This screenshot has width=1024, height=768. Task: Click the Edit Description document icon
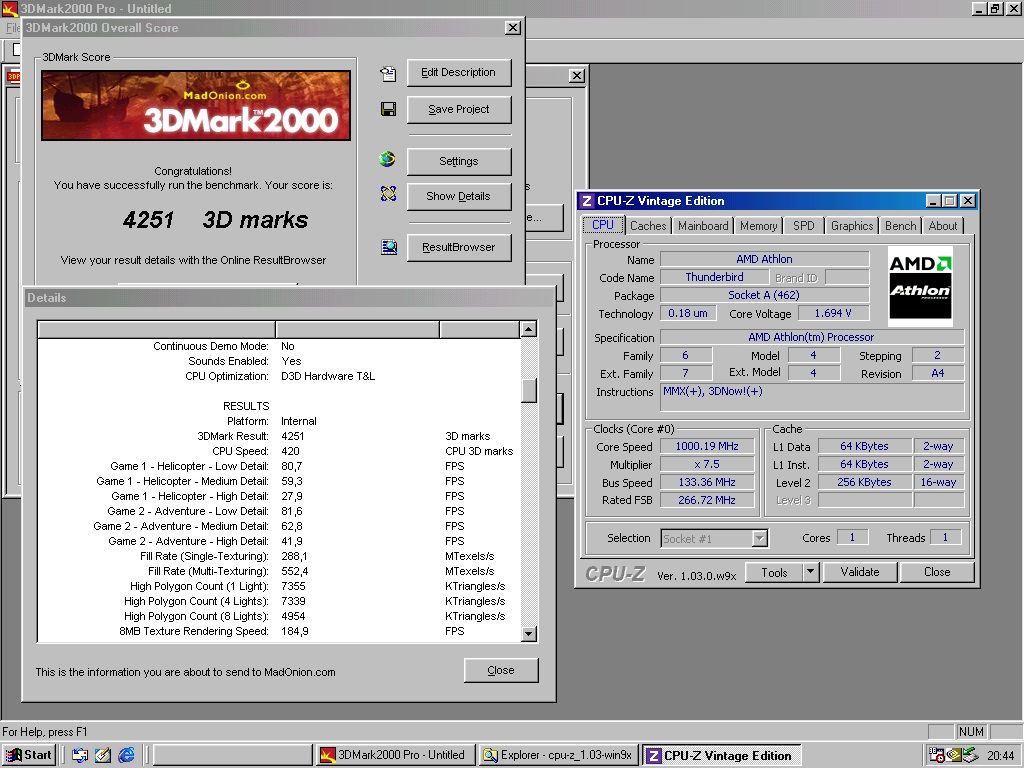tap(389, 73)
